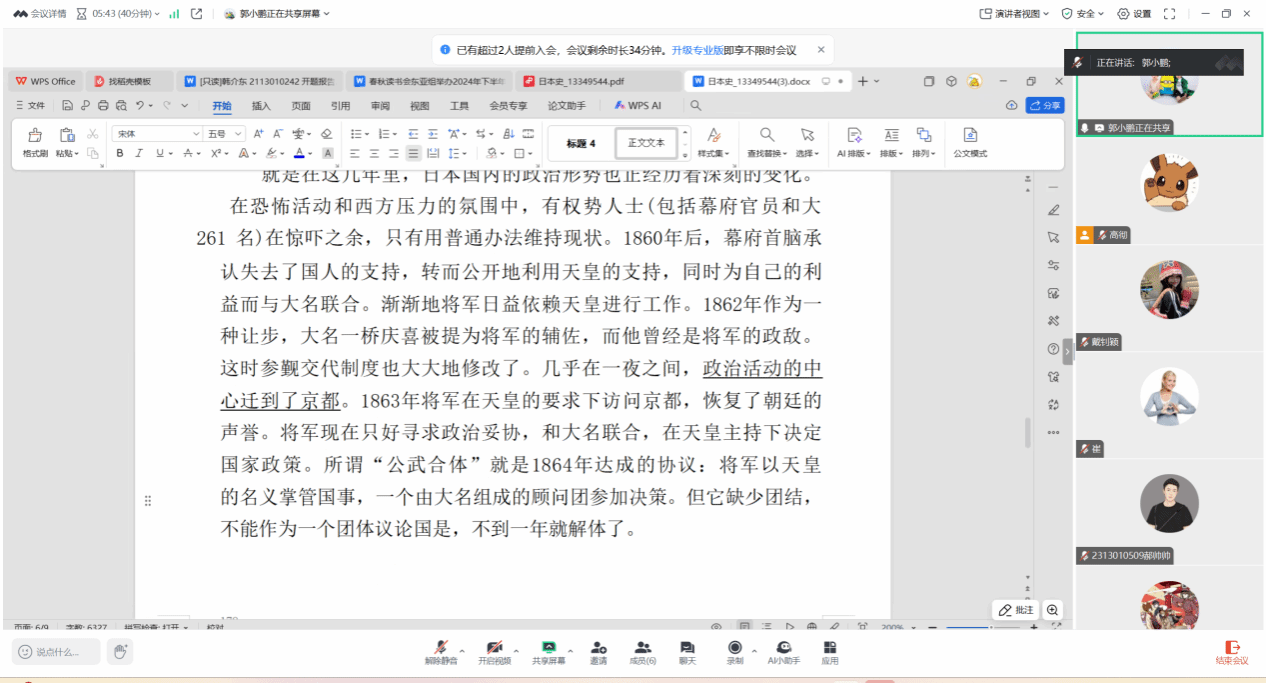Start Recording (录制) the meeting
The width and height of the screenshot is (1266, 683).
pos(735,651)
